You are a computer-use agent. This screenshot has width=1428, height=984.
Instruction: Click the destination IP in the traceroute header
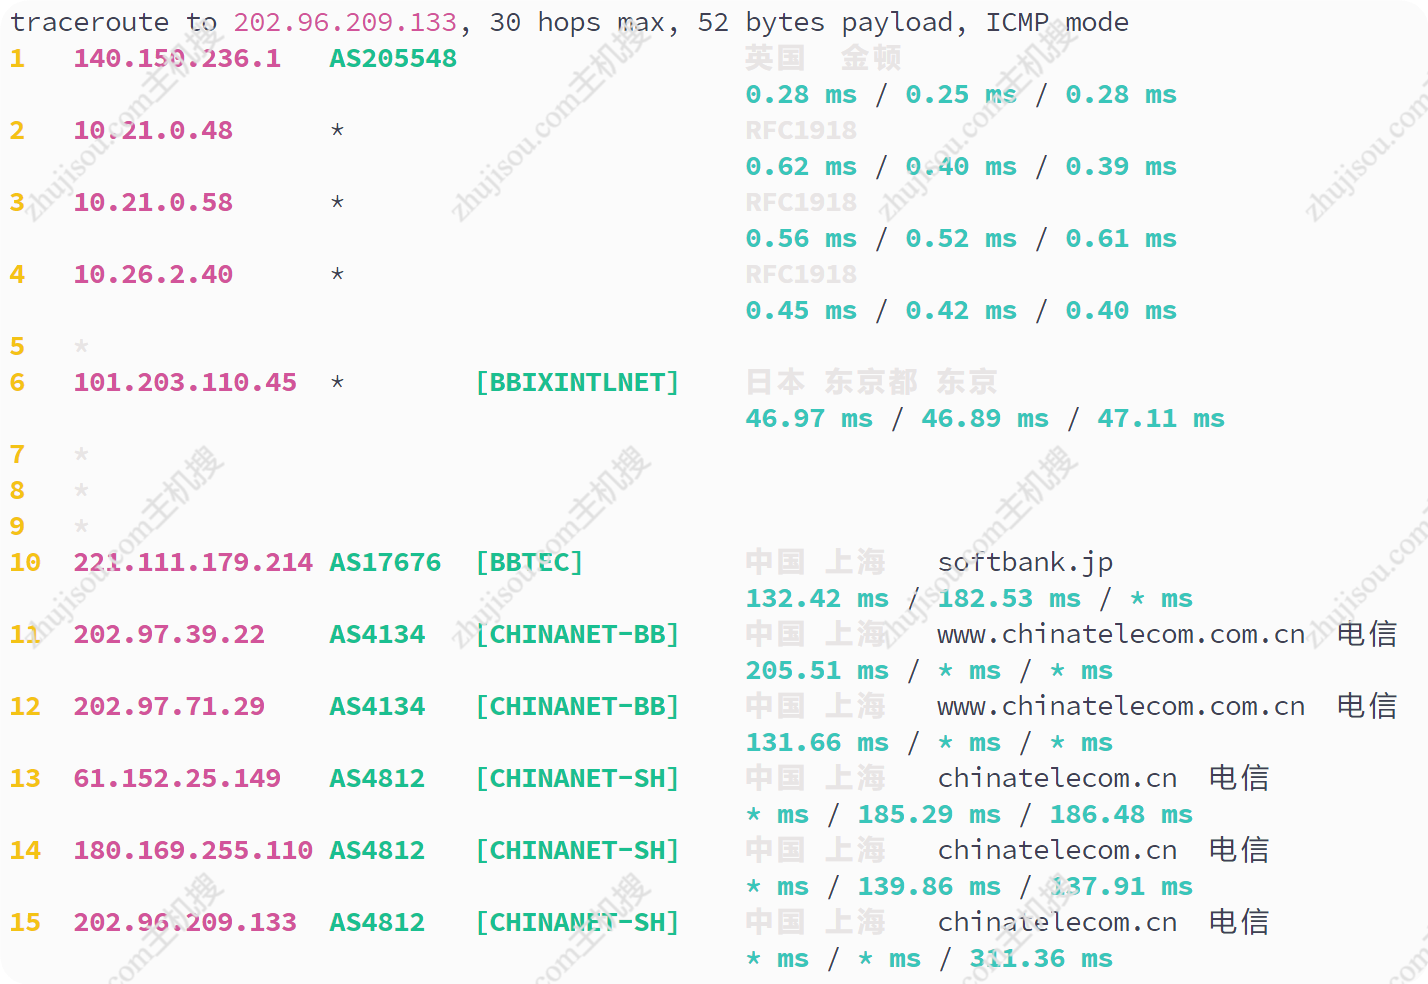pyautogui.click(x=345, y=22)
